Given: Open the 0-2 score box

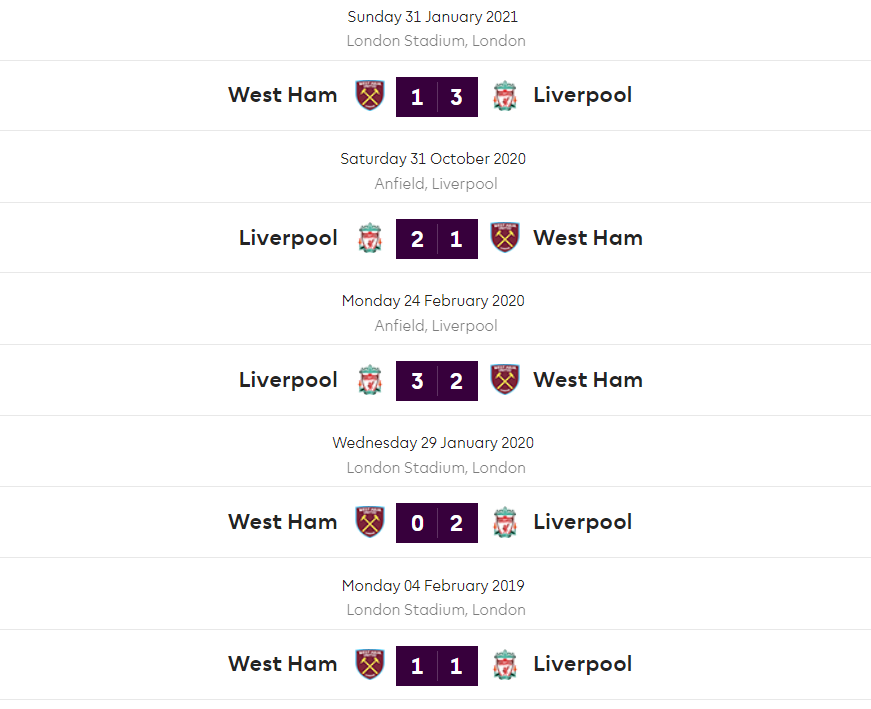Looking at the screenshot, I should [437, 523].
